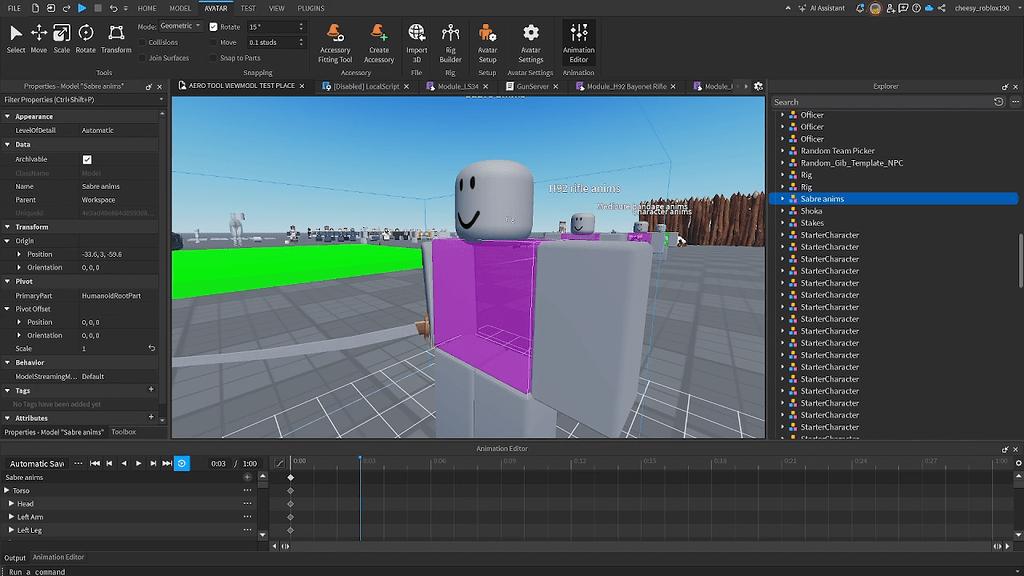Jump to first animation frame
Screen dimensions: 1024x576
[x=95, y=463]
